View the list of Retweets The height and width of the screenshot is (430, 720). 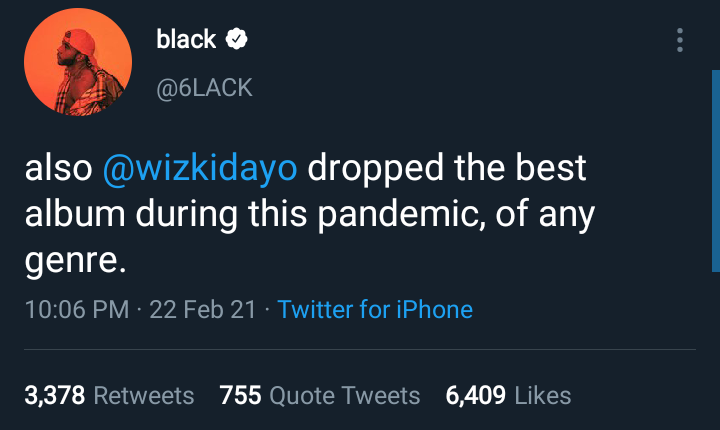(144, 396)
